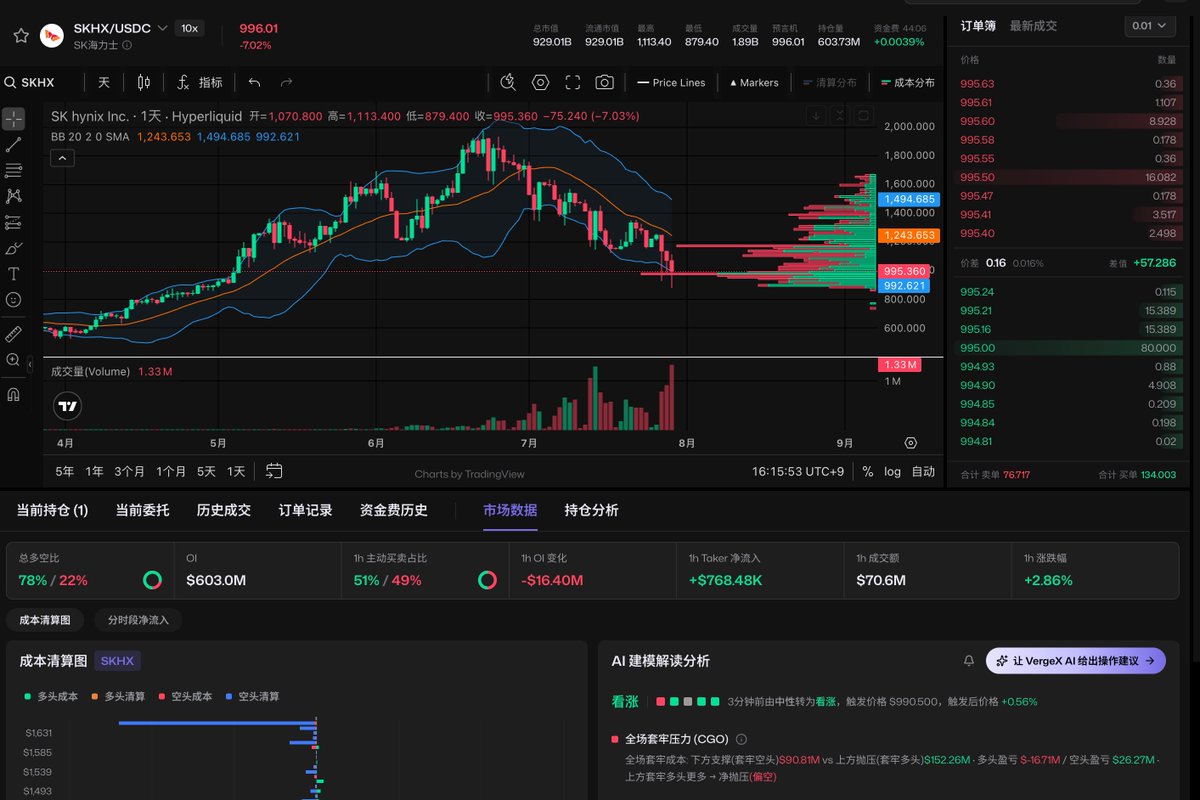Select the brush drawing tool
1200x800 pixels.
click(13, 248)
